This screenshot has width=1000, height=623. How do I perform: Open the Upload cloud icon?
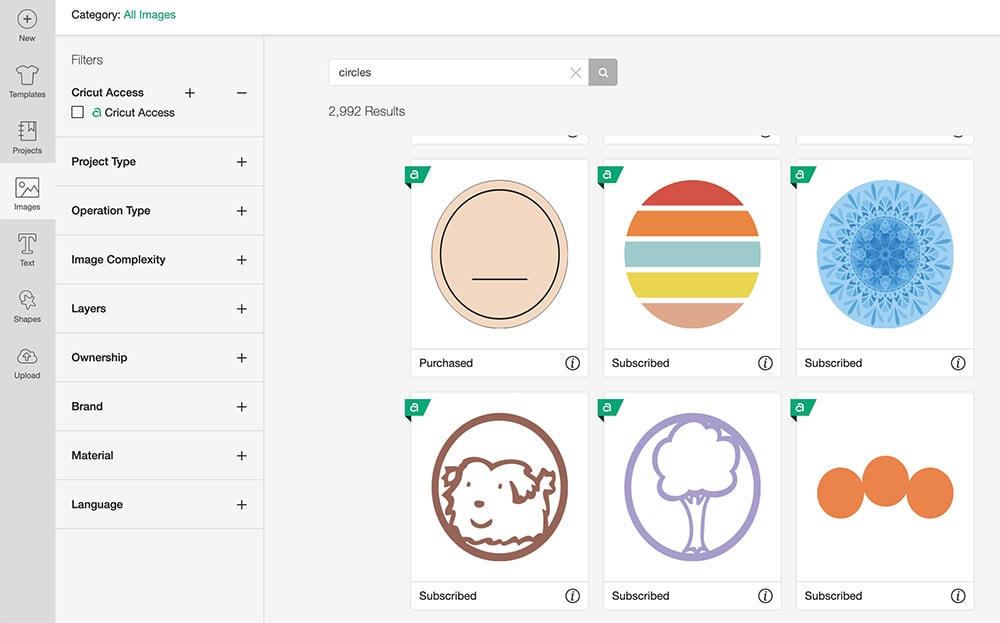point(27,356)
